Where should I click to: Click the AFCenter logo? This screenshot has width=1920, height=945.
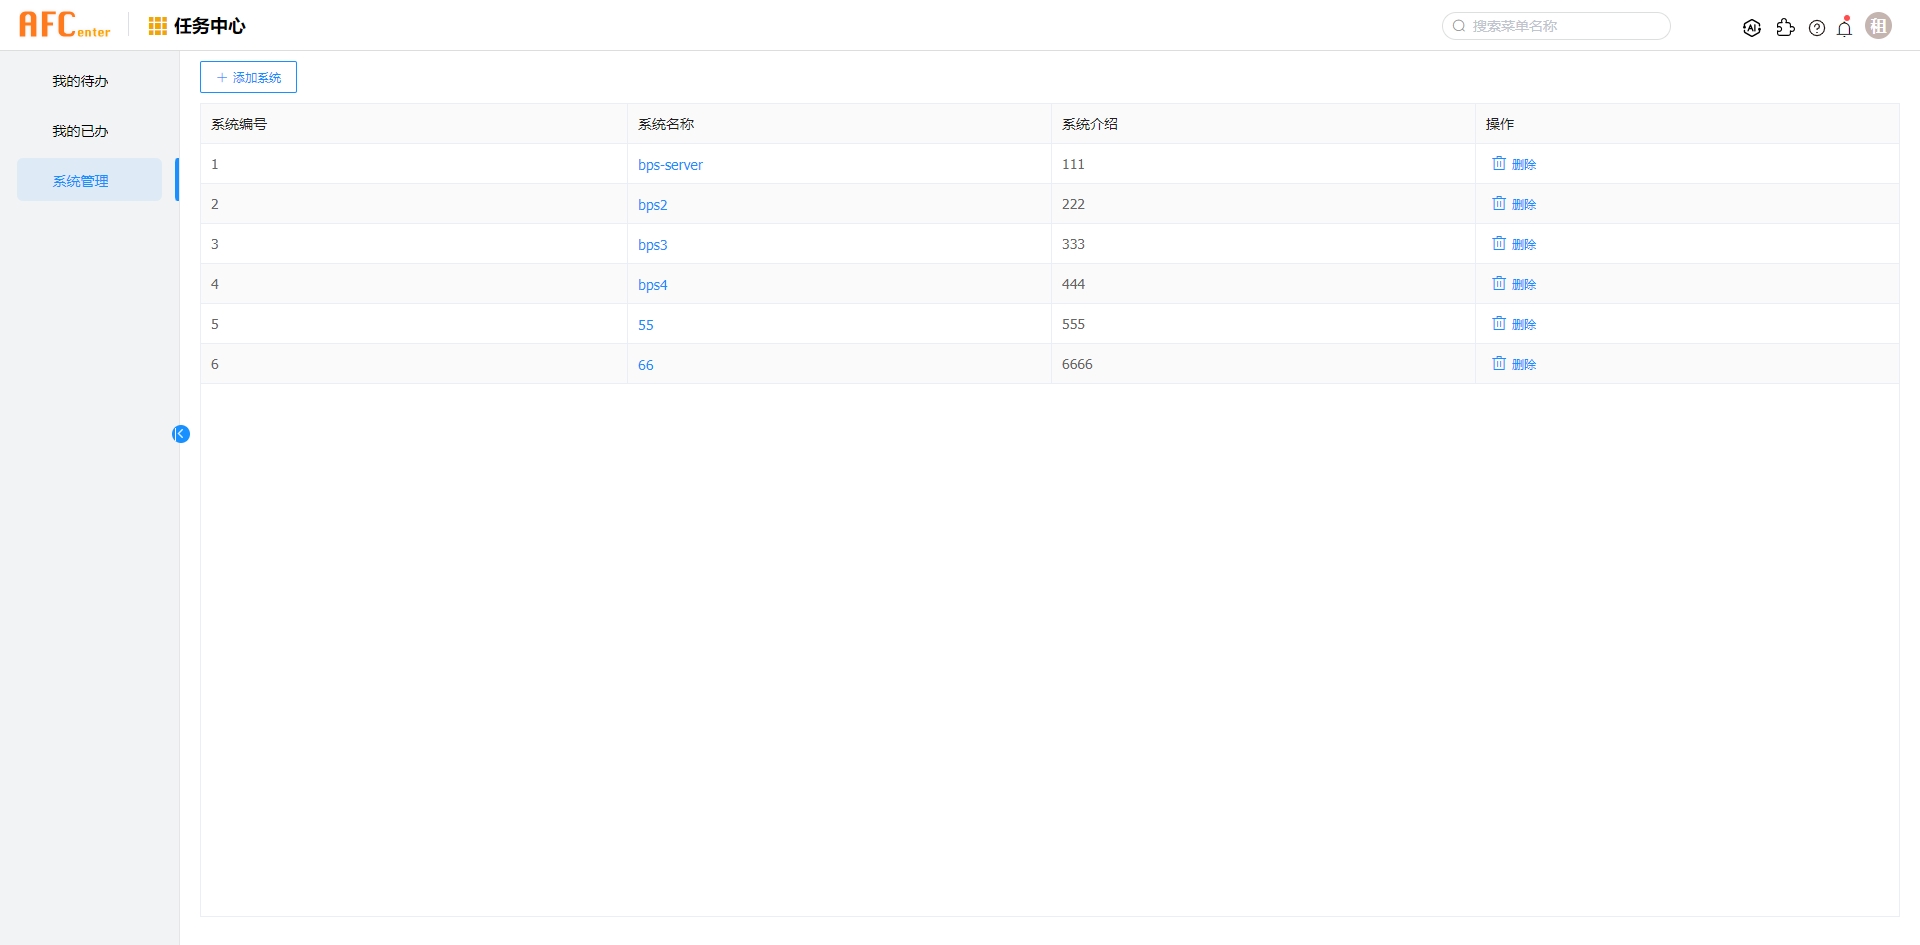coord(65,25)
